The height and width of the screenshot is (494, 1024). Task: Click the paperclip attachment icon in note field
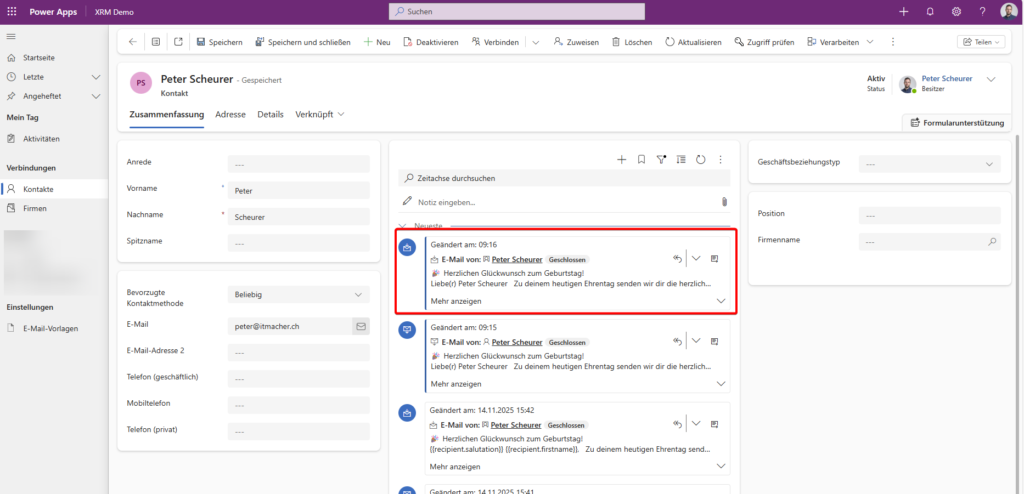point(724,202)
